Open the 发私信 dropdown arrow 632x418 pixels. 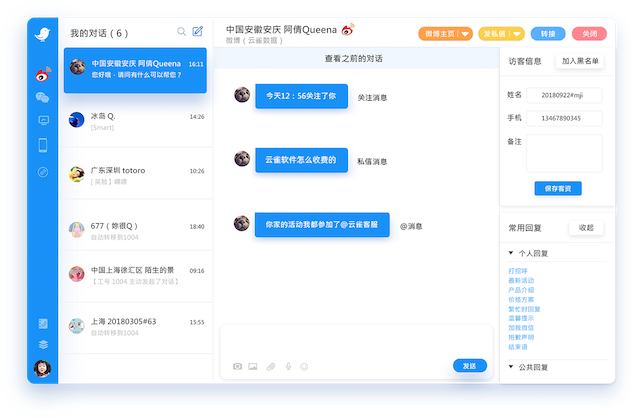coord(522,34)
